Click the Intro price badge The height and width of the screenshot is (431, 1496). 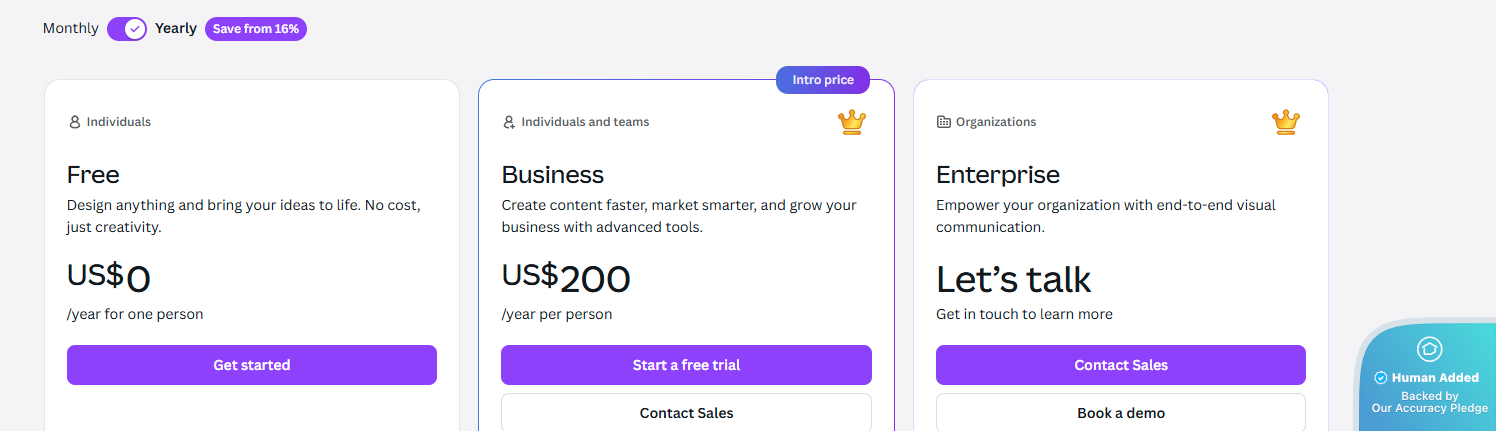[823, 80]
